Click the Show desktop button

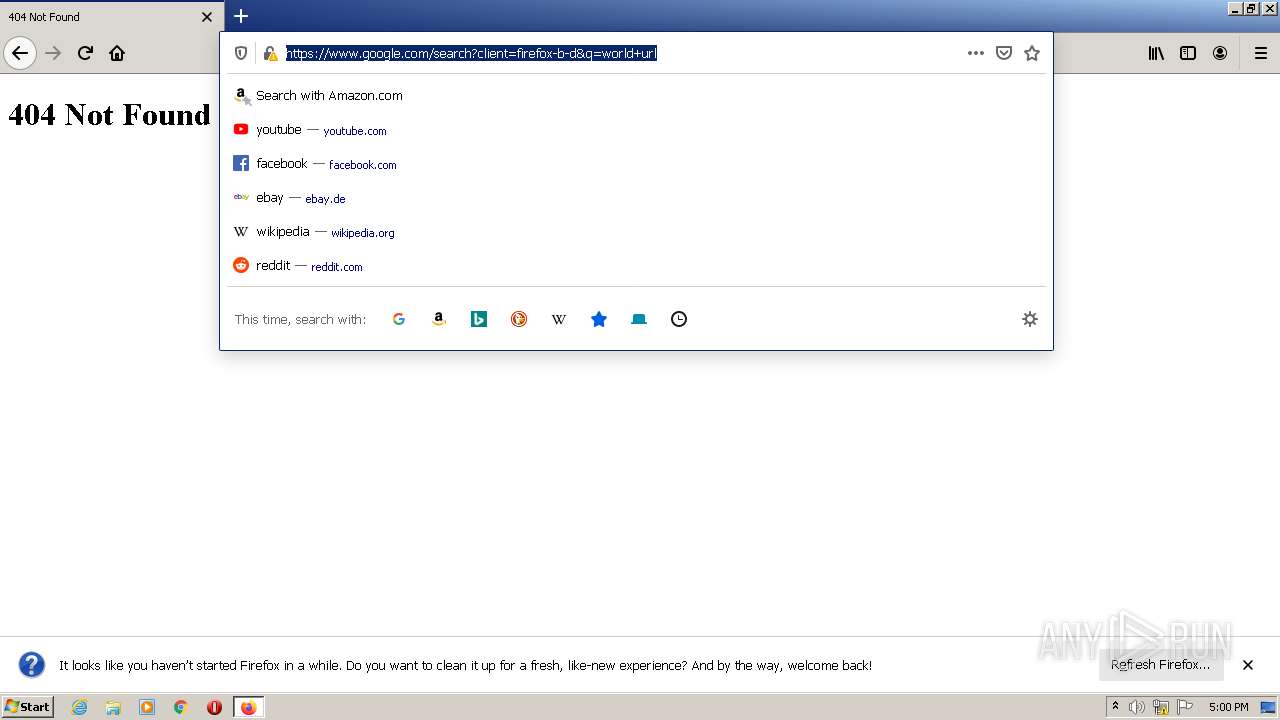[1269, 707]
